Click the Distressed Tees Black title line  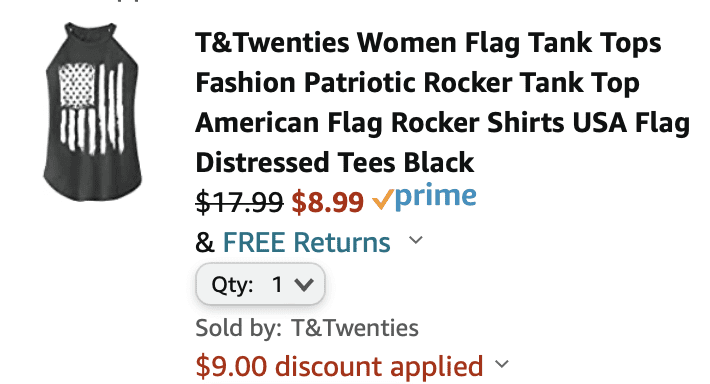[x=335, y=163]
